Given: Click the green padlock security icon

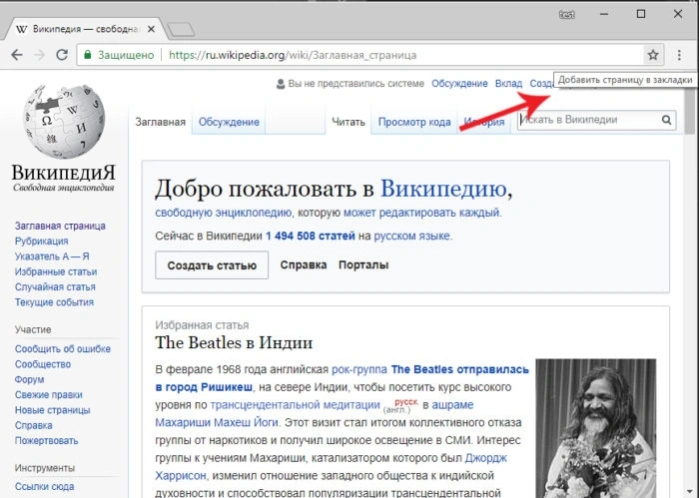Looking at the screenshot, I should [88, 55].
